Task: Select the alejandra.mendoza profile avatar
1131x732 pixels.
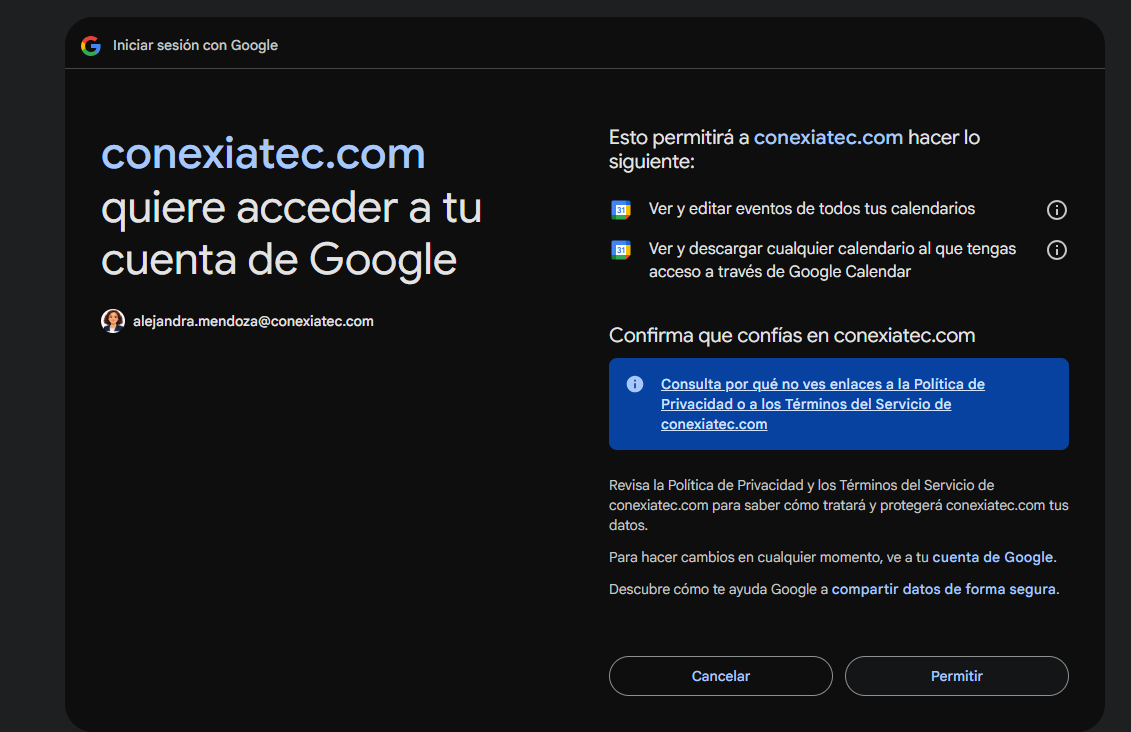Action: pyautogui.click(x=113, y=320)
